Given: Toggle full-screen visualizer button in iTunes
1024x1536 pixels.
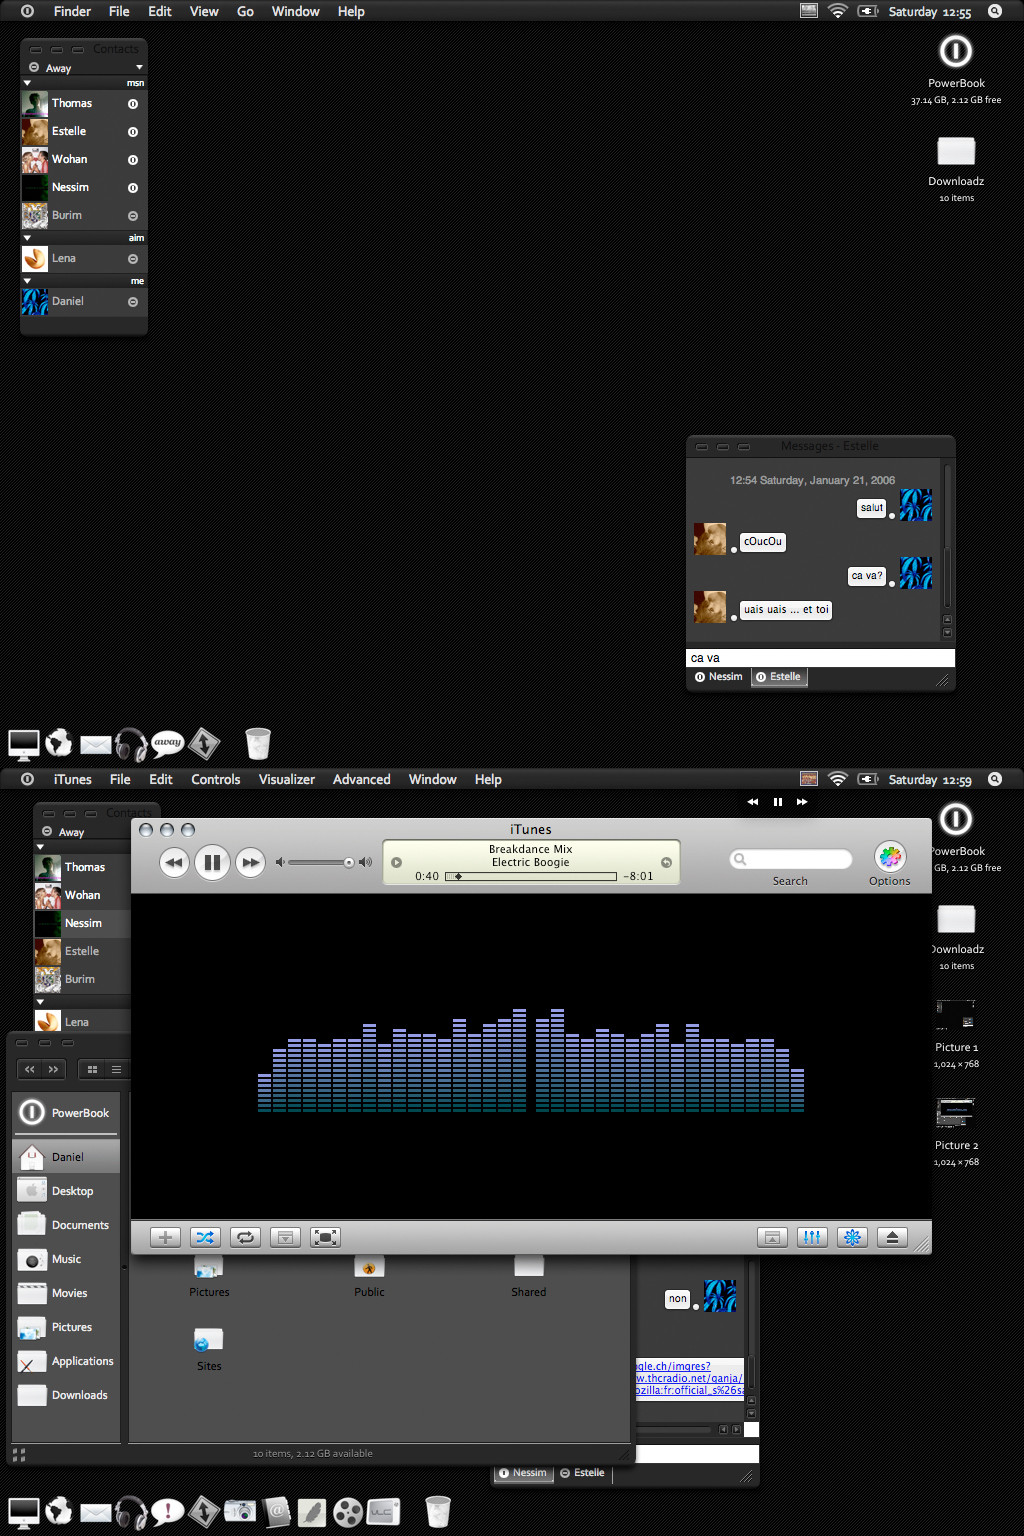Looking at the screenshot, I should (325, 1237).
